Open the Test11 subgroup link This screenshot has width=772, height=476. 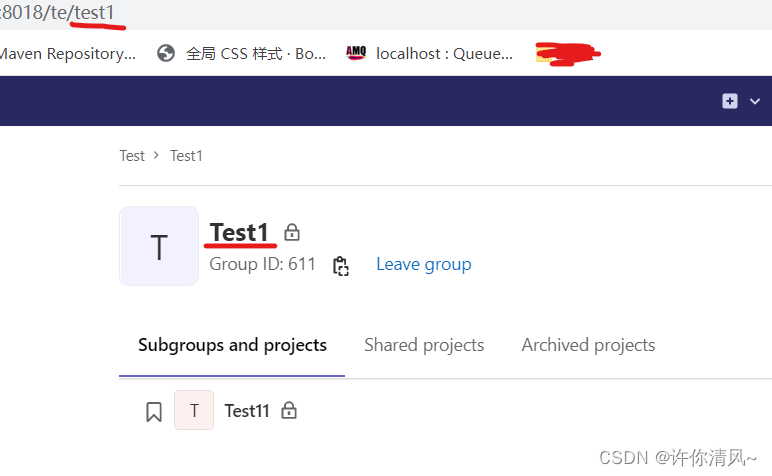click(x=247, y=410)
